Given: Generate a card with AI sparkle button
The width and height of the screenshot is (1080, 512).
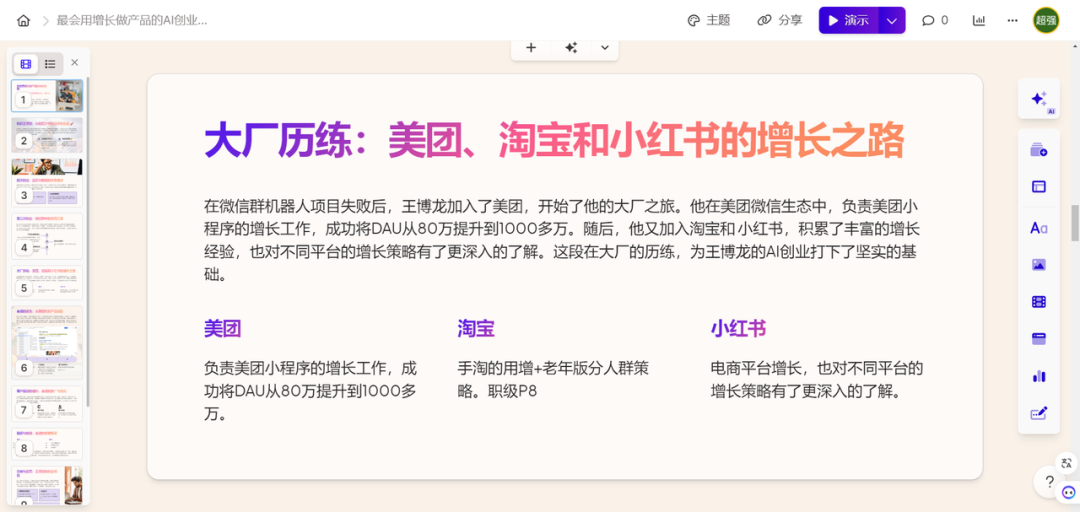Looking at the screenshot, I should 570,48.
